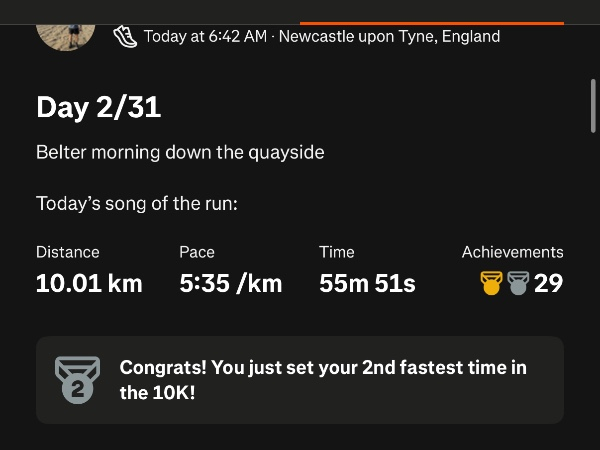Click Today's song of the run text
Image resolution: width=600 pixels, height=450 pixels.
pyautogui.click(x=137, y=204)
